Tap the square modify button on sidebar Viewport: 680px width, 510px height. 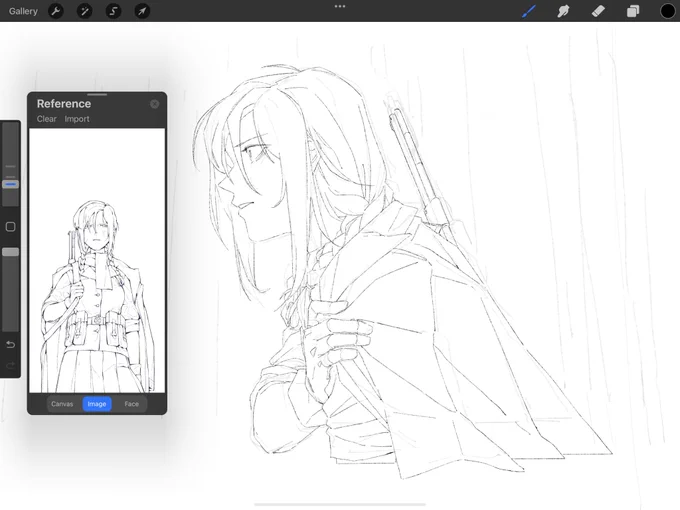point(10,226)
